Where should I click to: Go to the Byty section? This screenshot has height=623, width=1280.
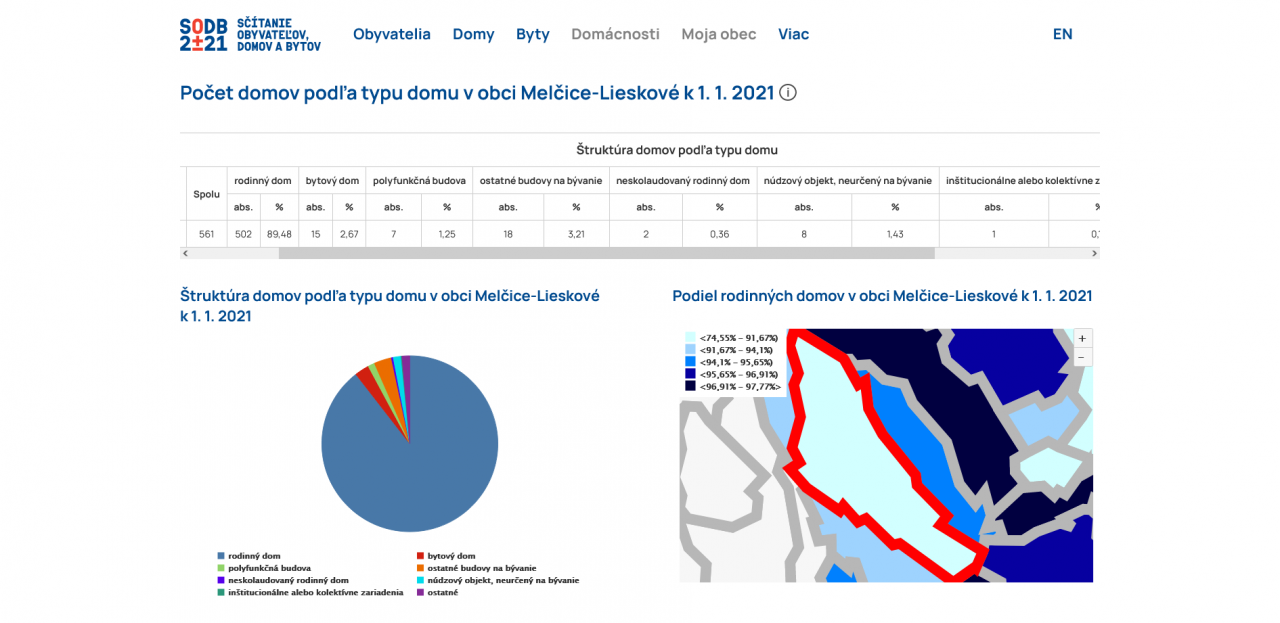(x=533, y=34)
